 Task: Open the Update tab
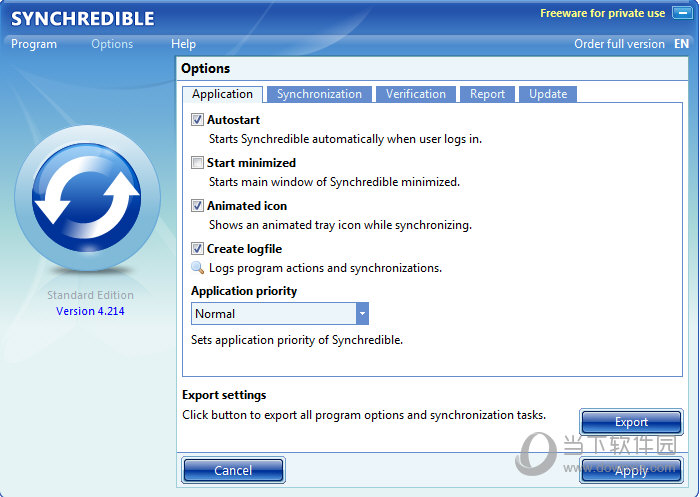tap(548, 94)
